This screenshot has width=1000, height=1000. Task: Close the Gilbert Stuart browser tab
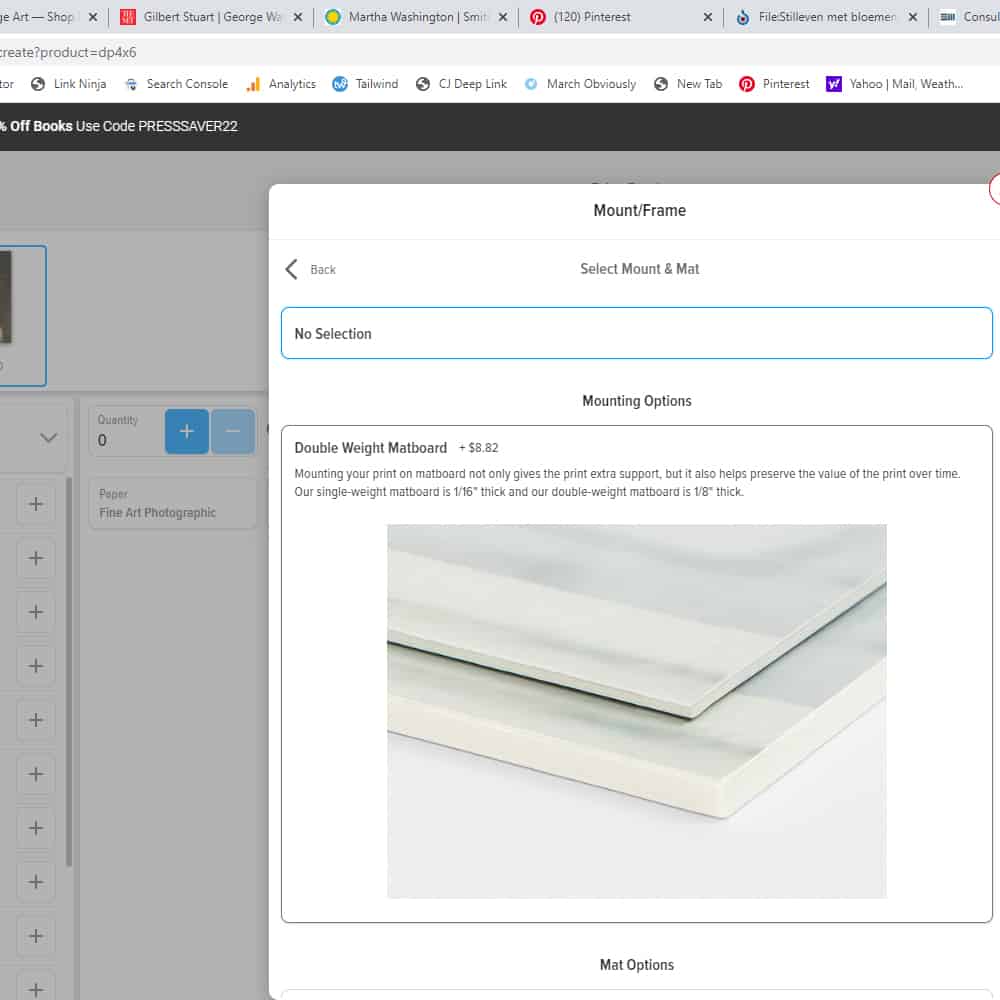[297, 17]
